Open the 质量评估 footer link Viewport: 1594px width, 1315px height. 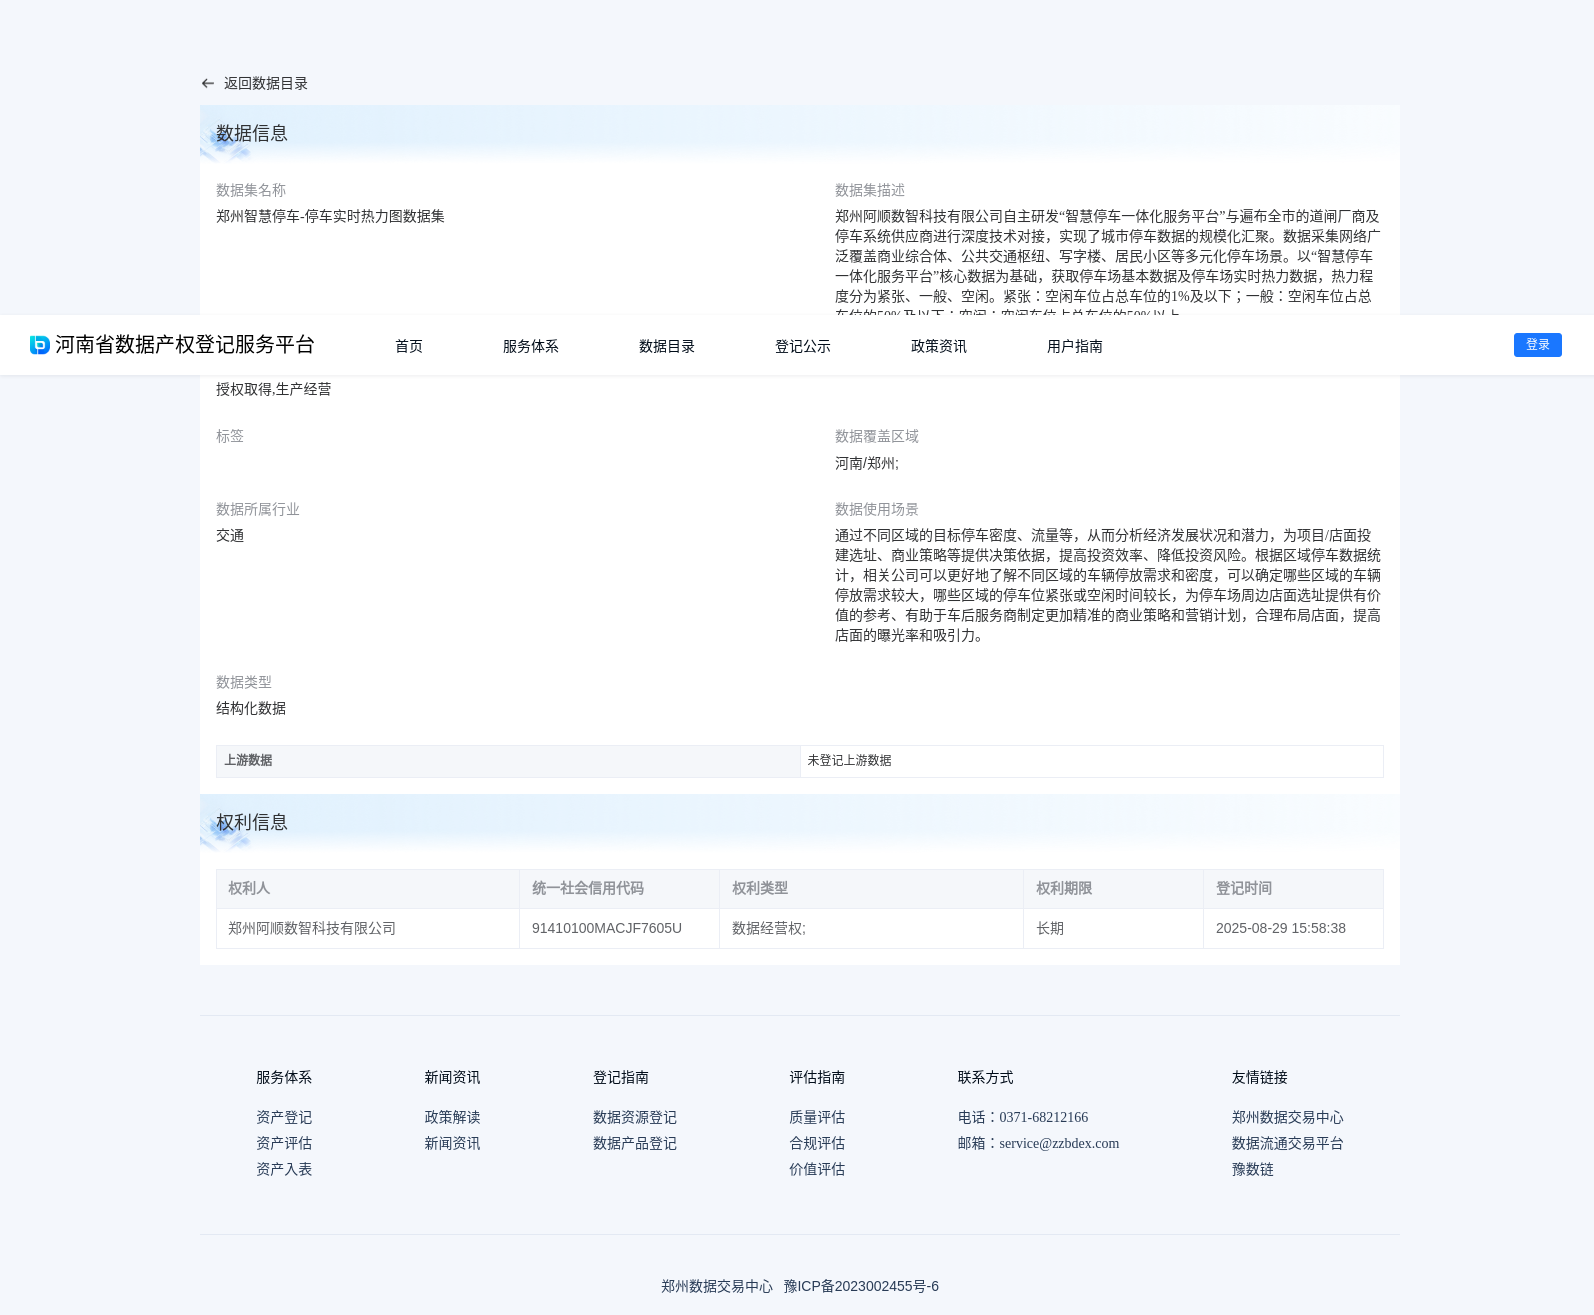coord(817,1118)
